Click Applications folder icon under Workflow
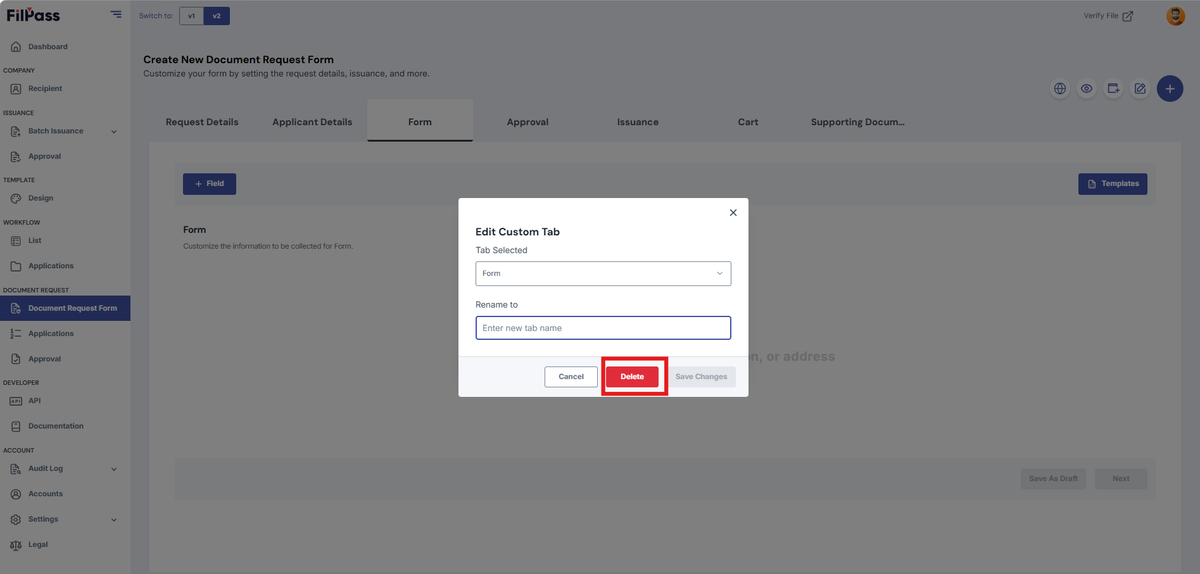 coord(15,266)
